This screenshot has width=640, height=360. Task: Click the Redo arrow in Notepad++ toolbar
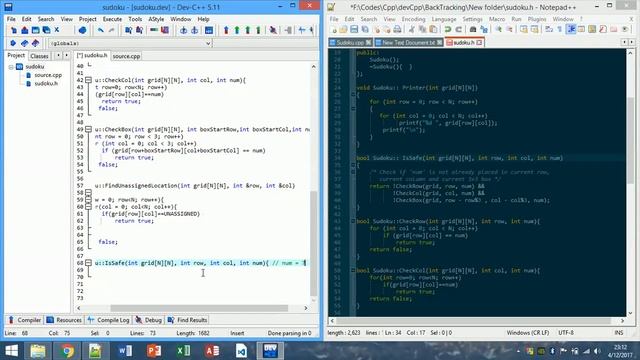pyautogui.click(x=458, y=29)
